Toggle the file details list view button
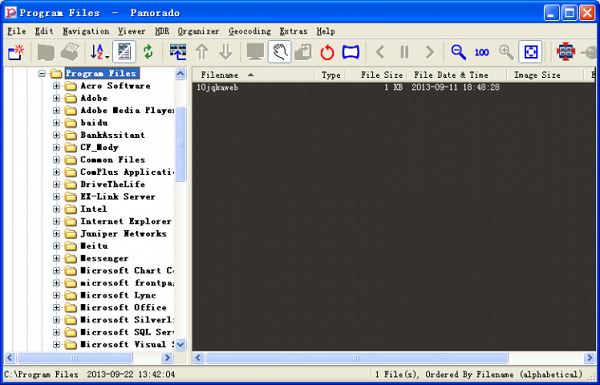Screen dimensions: 600x385 point(124,52)
